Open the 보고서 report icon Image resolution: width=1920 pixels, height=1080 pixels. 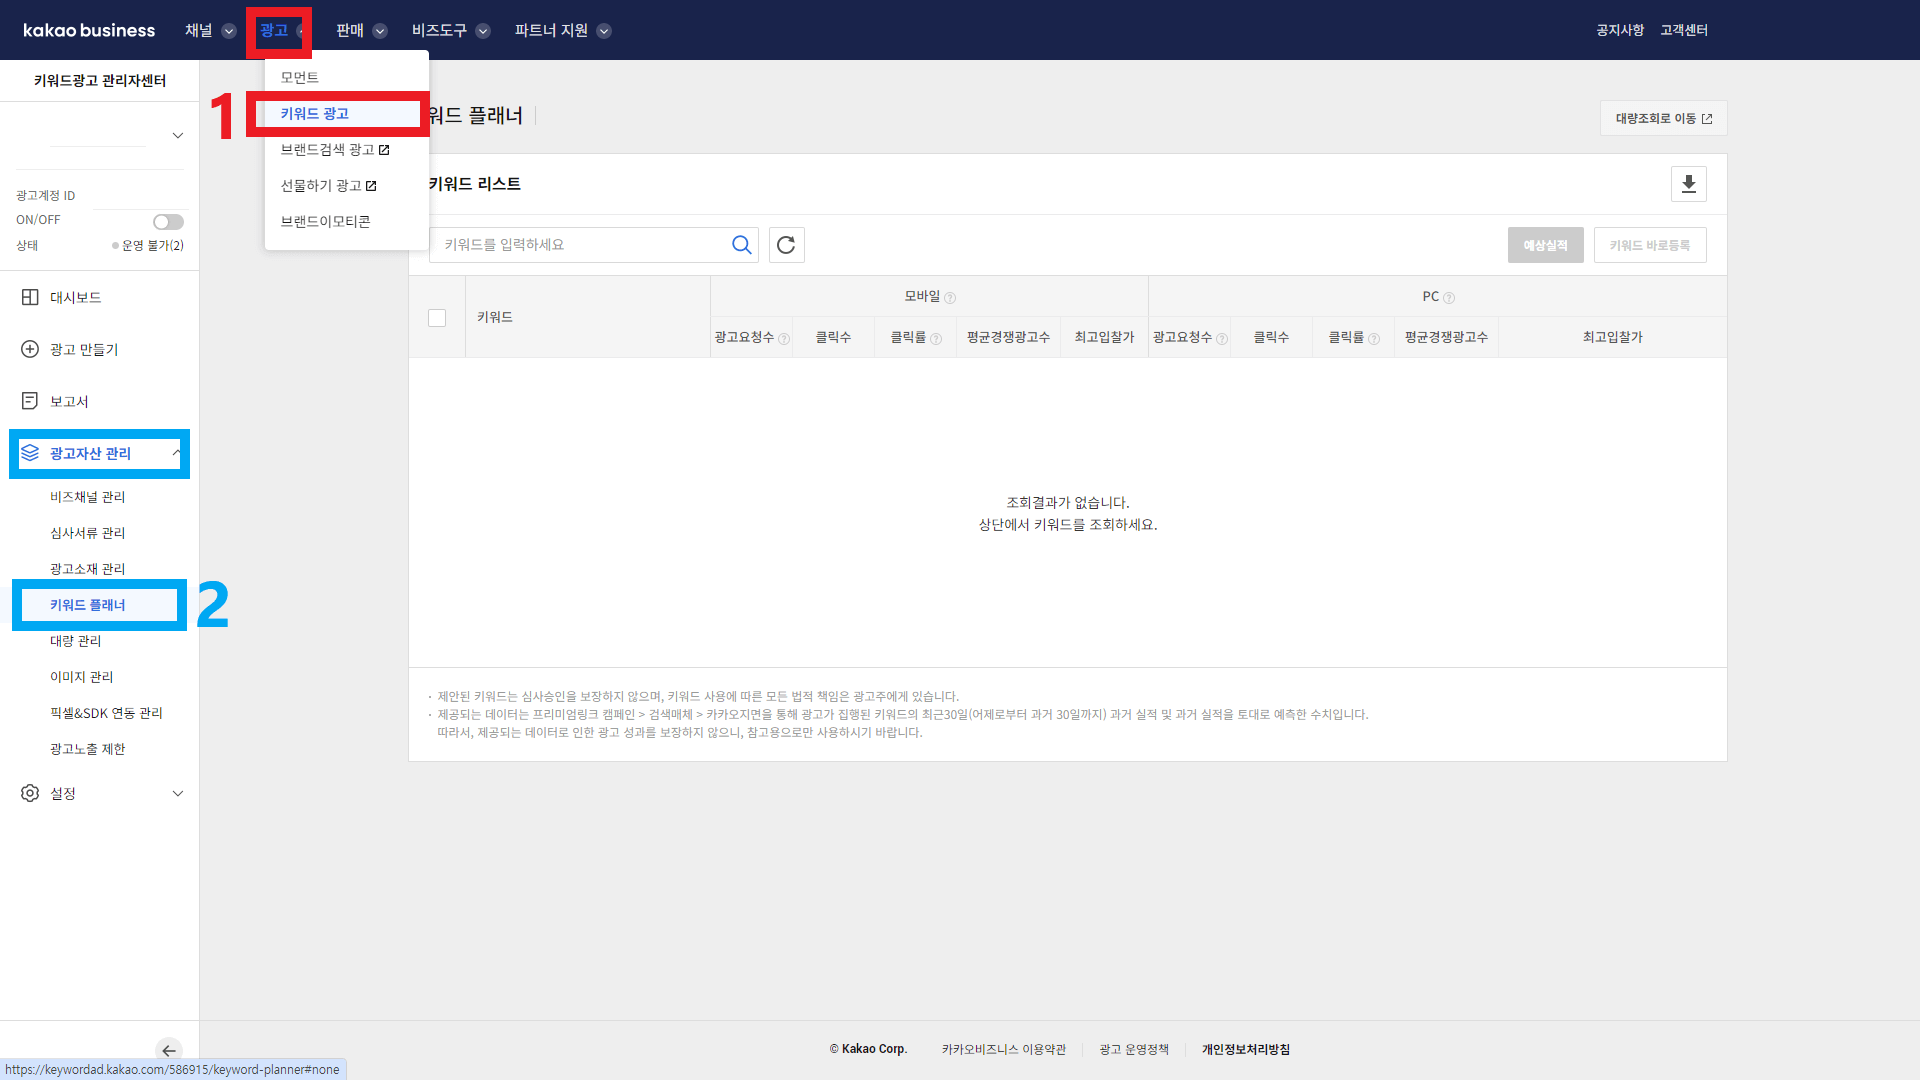(29, 400)
